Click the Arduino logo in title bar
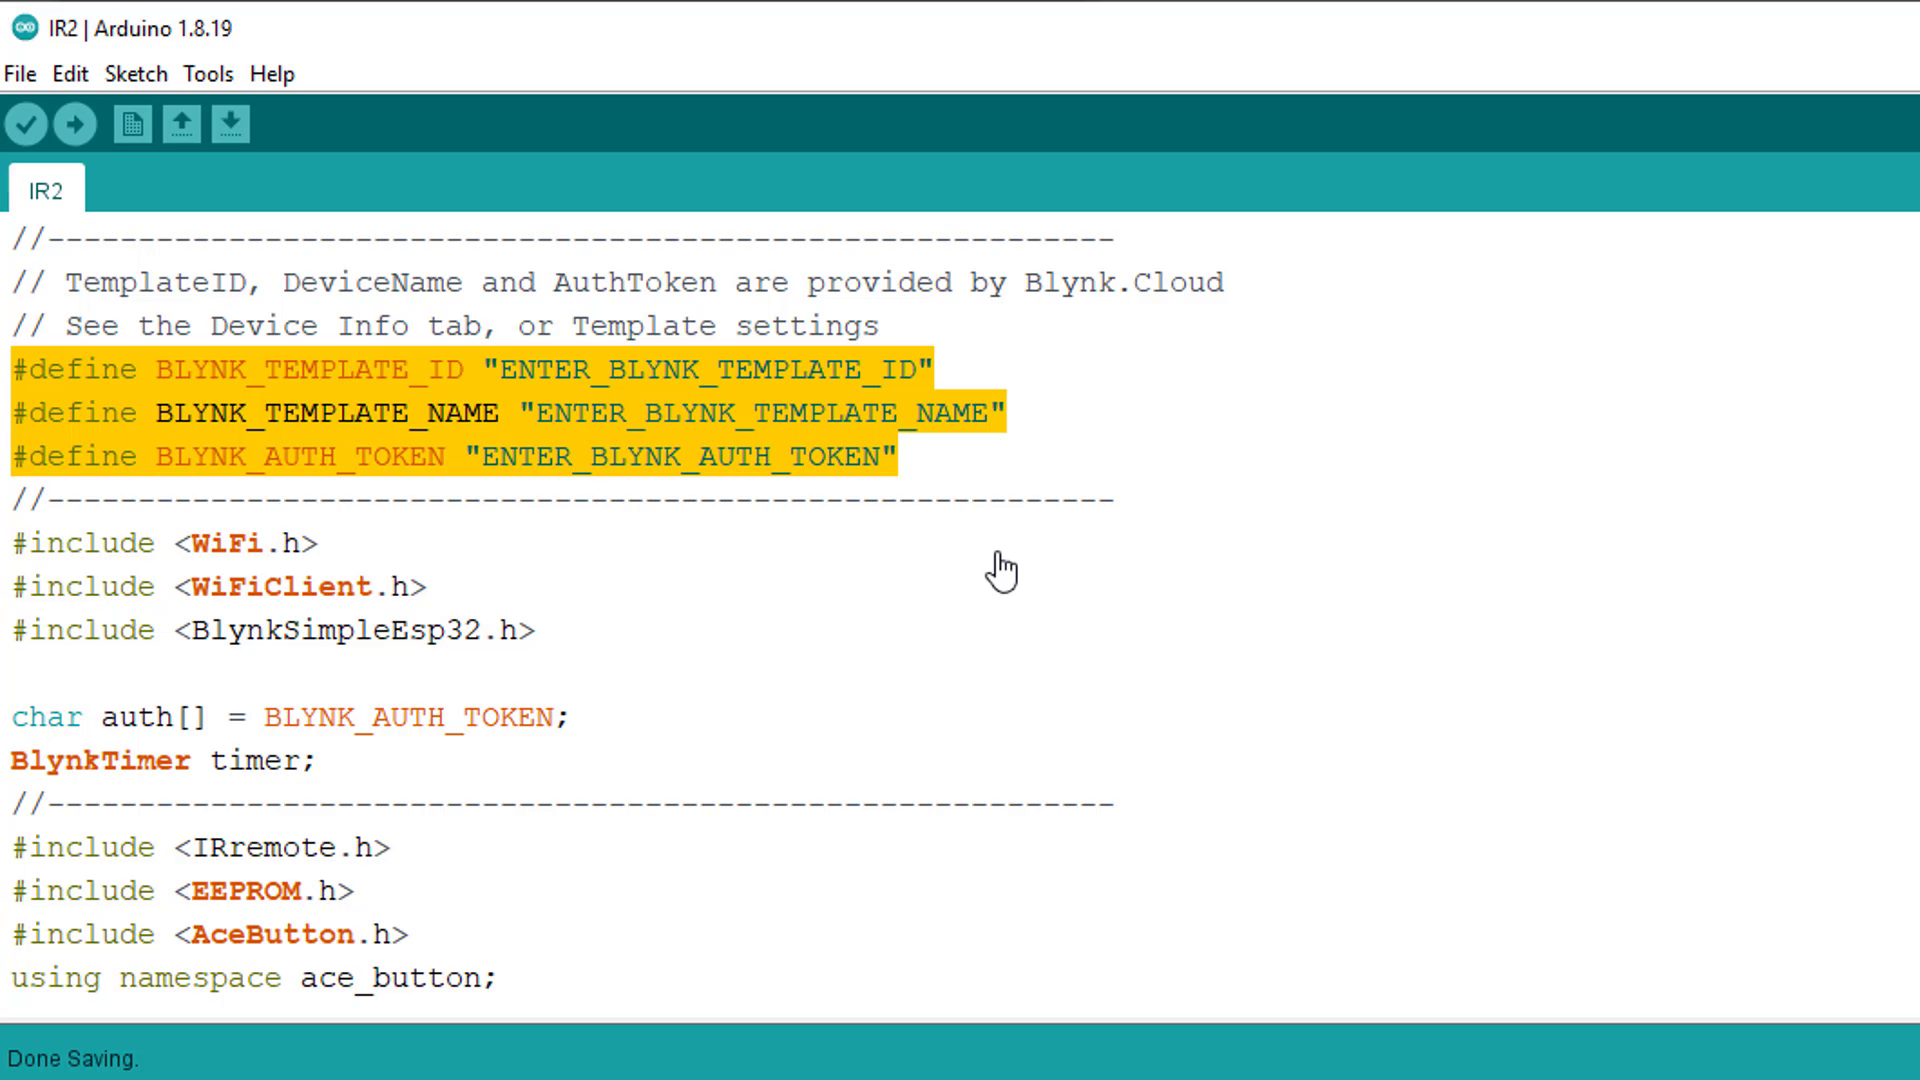 point(25,28)
